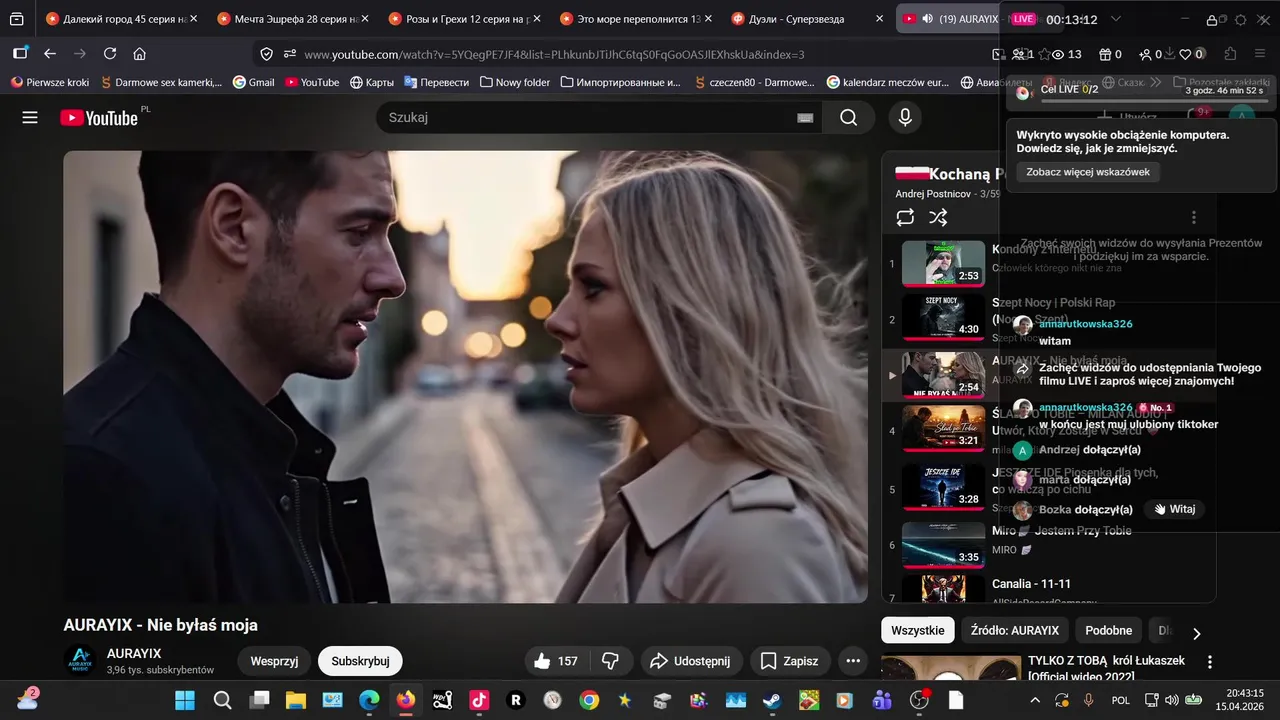Image resolution: width=1280 pixels, height=720 pixels.
Task: Click the magnifier search button on YouTube
Action: tap(848, 118)
